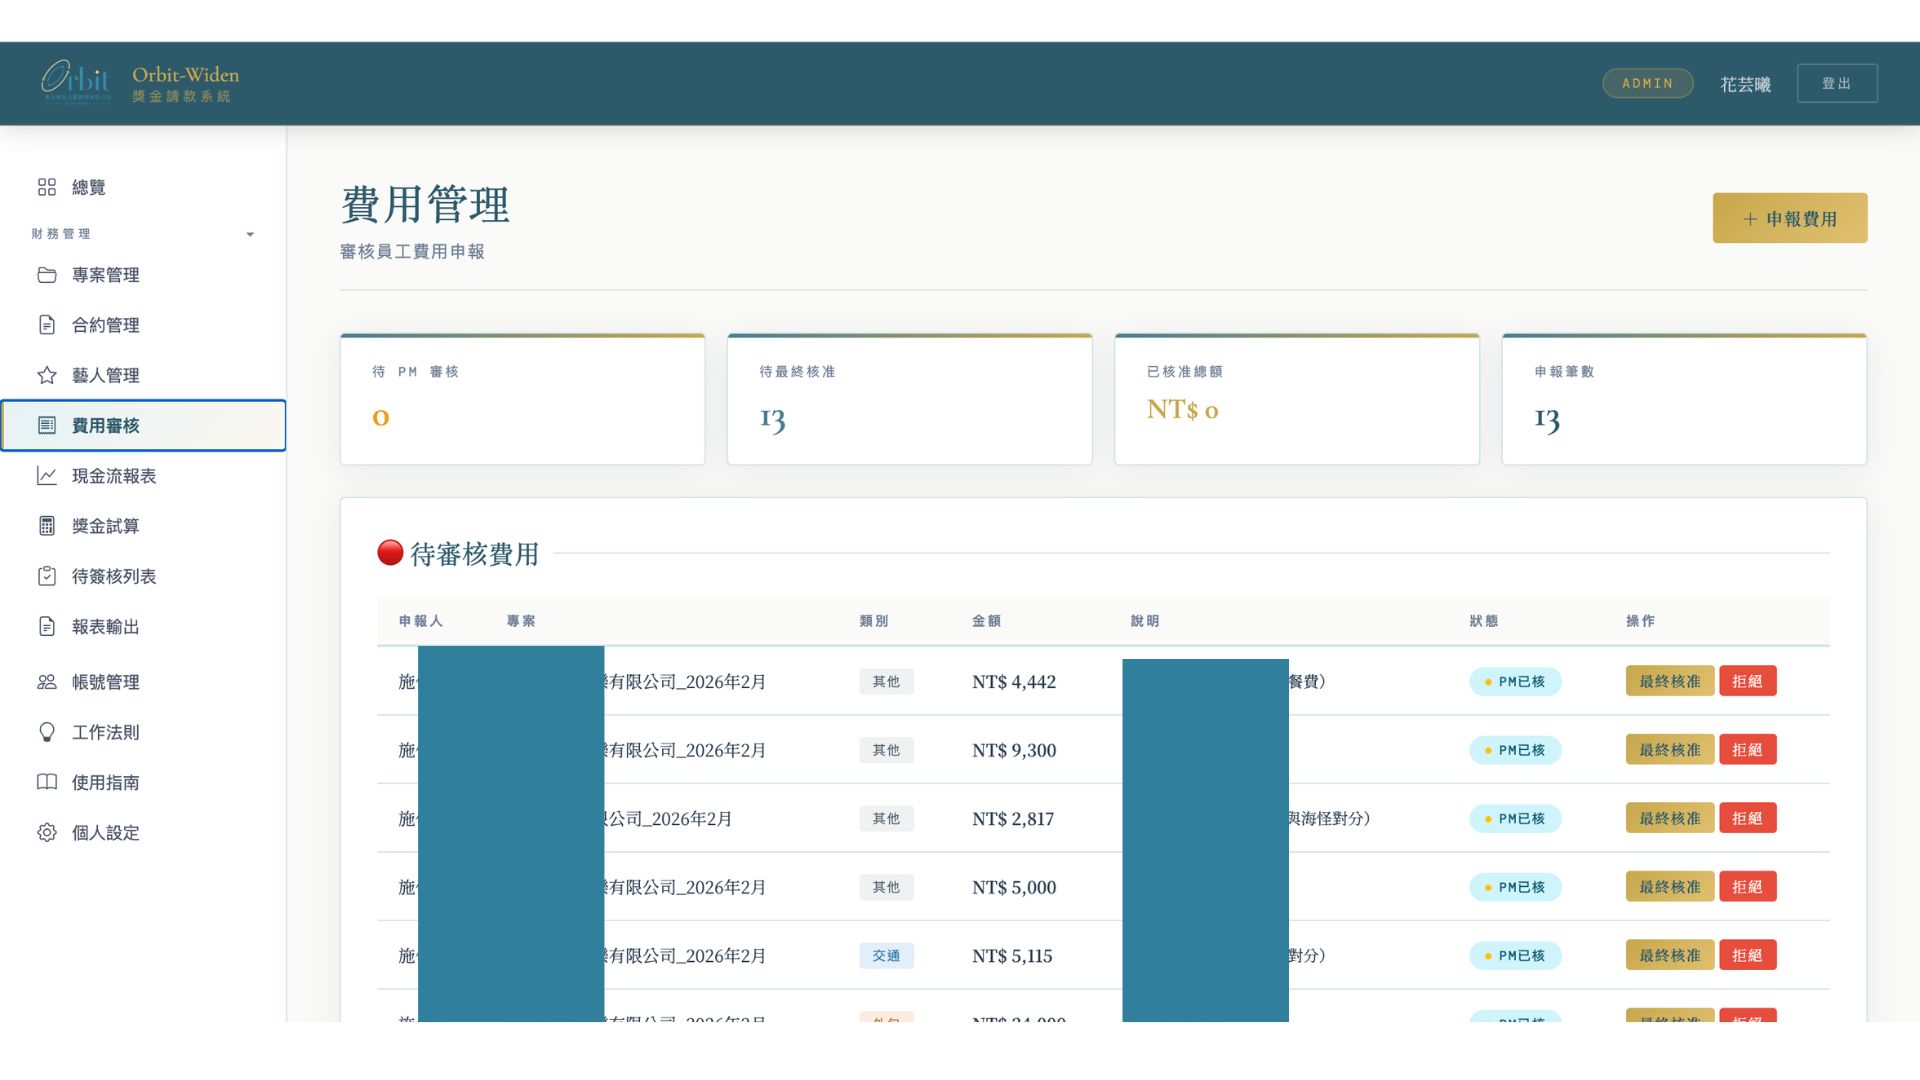Approve the NT$ 4,442 expense via 最終核准

(x=1668, y=681)
